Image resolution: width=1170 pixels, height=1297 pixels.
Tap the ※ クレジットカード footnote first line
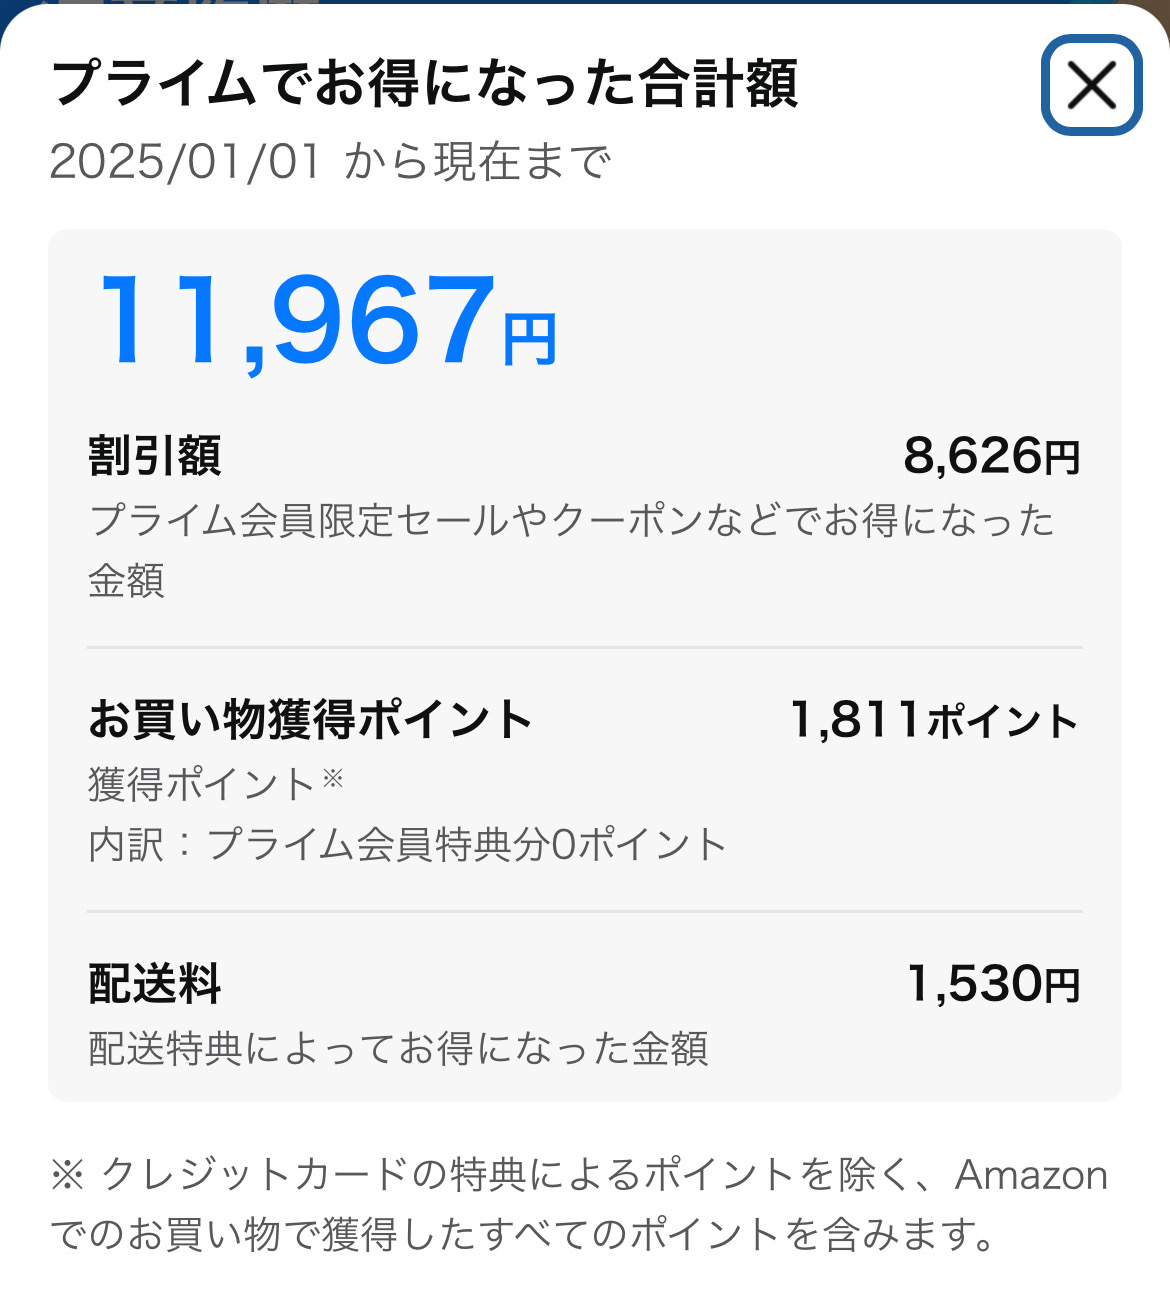click(579, 1175)
